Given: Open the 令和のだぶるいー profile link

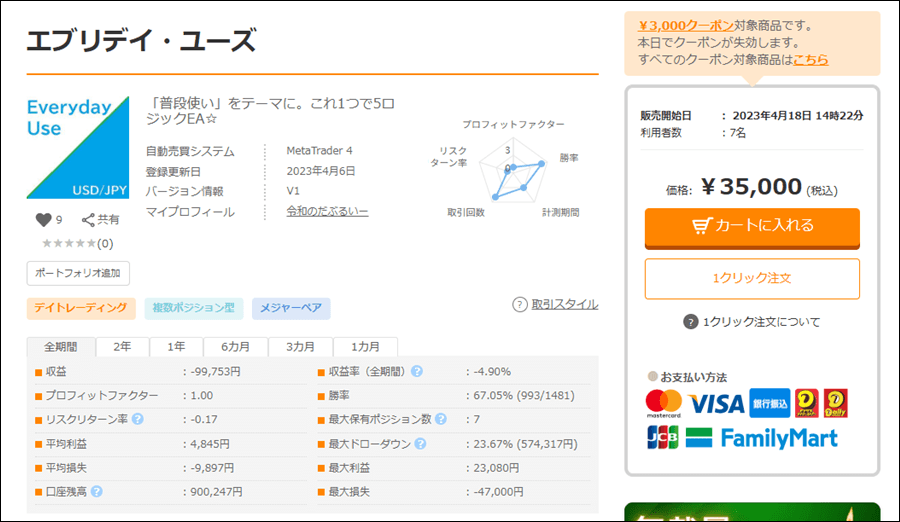Looking at the screenshot, I should 327,212.
